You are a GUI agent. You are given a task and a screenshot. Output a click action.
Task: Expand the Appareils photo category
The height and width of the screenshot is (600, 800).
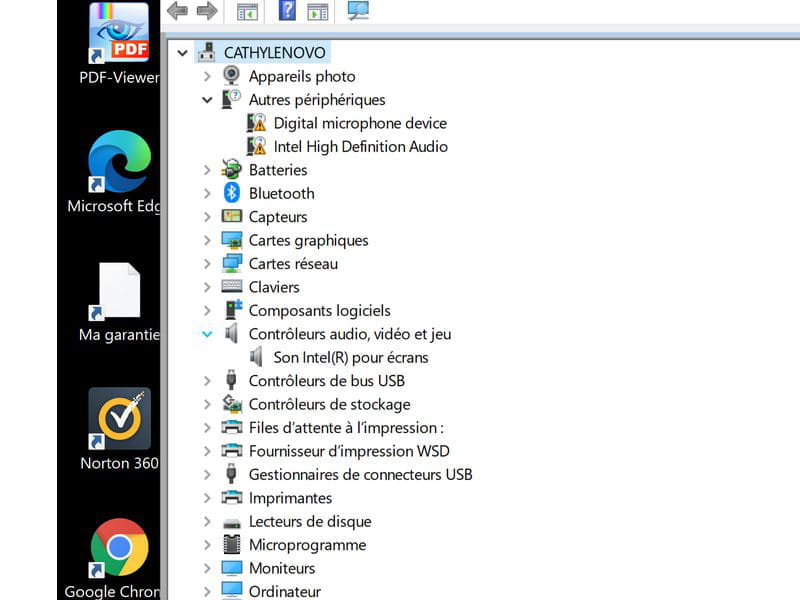coord(207,77)
